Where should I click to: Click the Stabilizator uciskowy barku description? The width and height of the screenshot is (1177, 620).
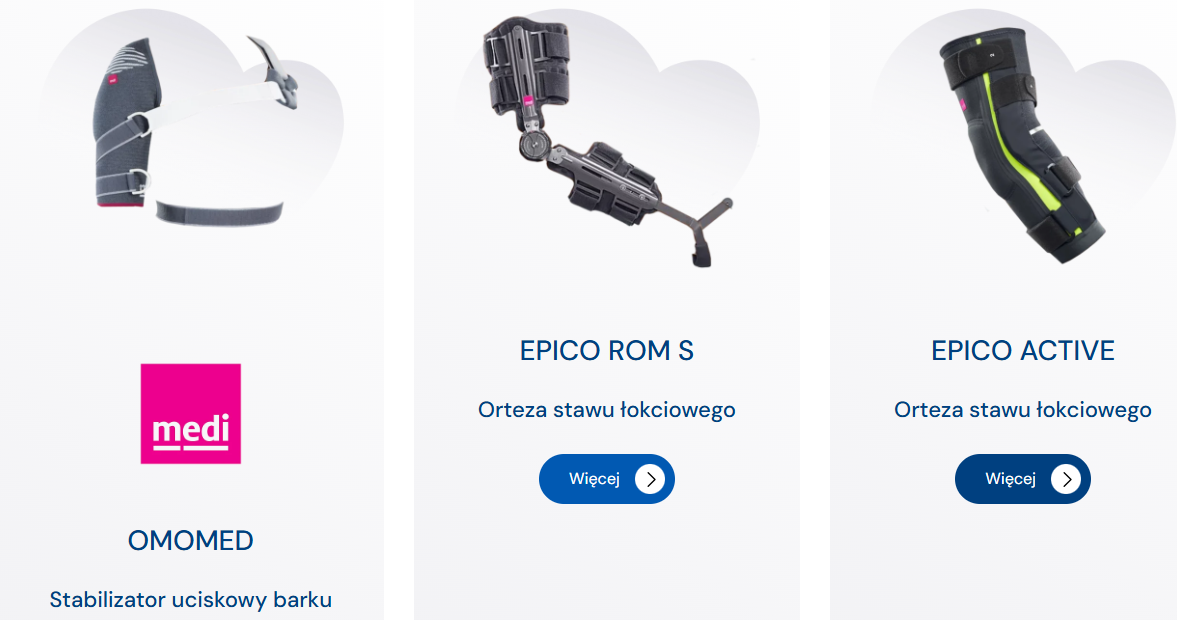[x=191, y=600]
